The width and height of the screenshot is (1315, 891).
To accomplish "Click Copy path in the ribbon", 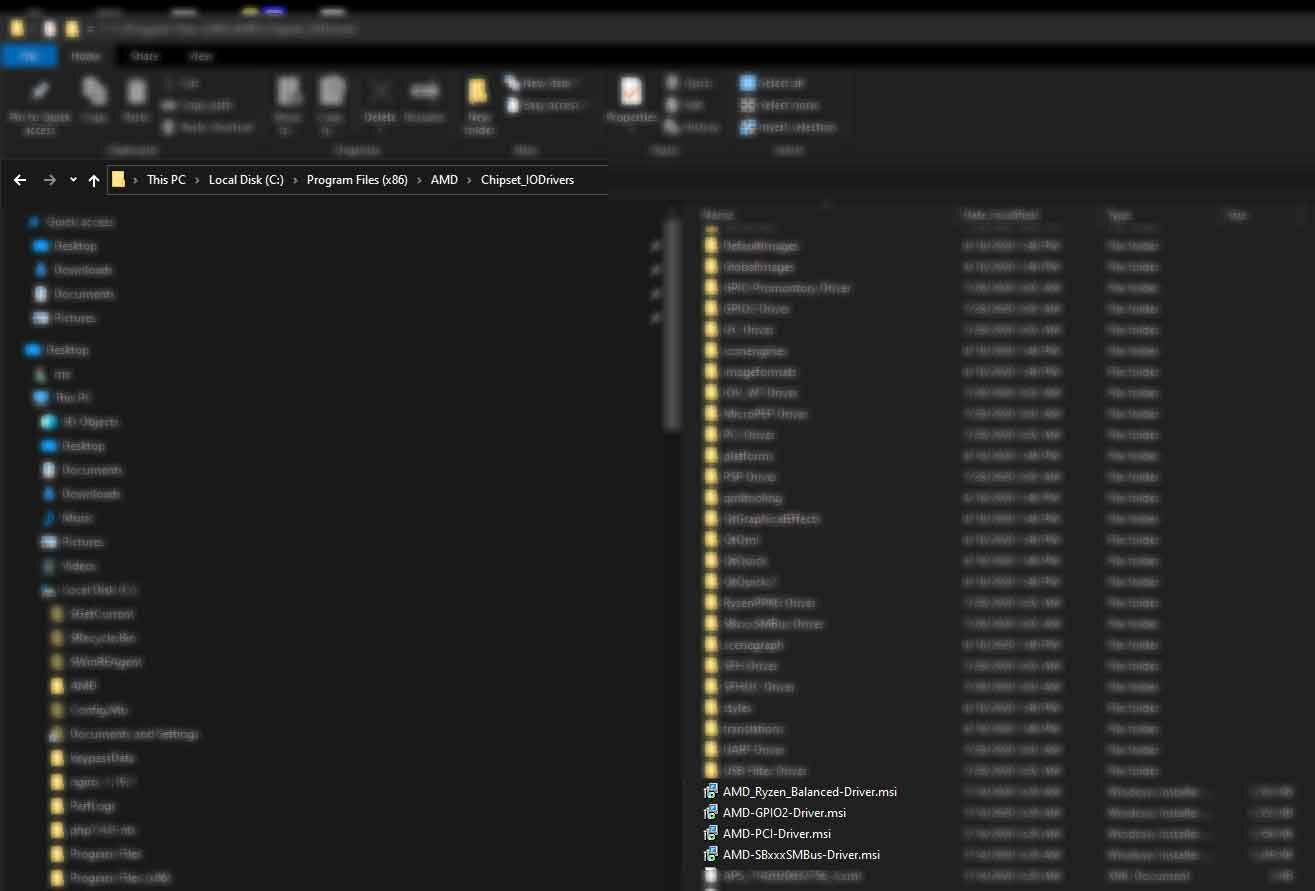I will pos(197,105).
